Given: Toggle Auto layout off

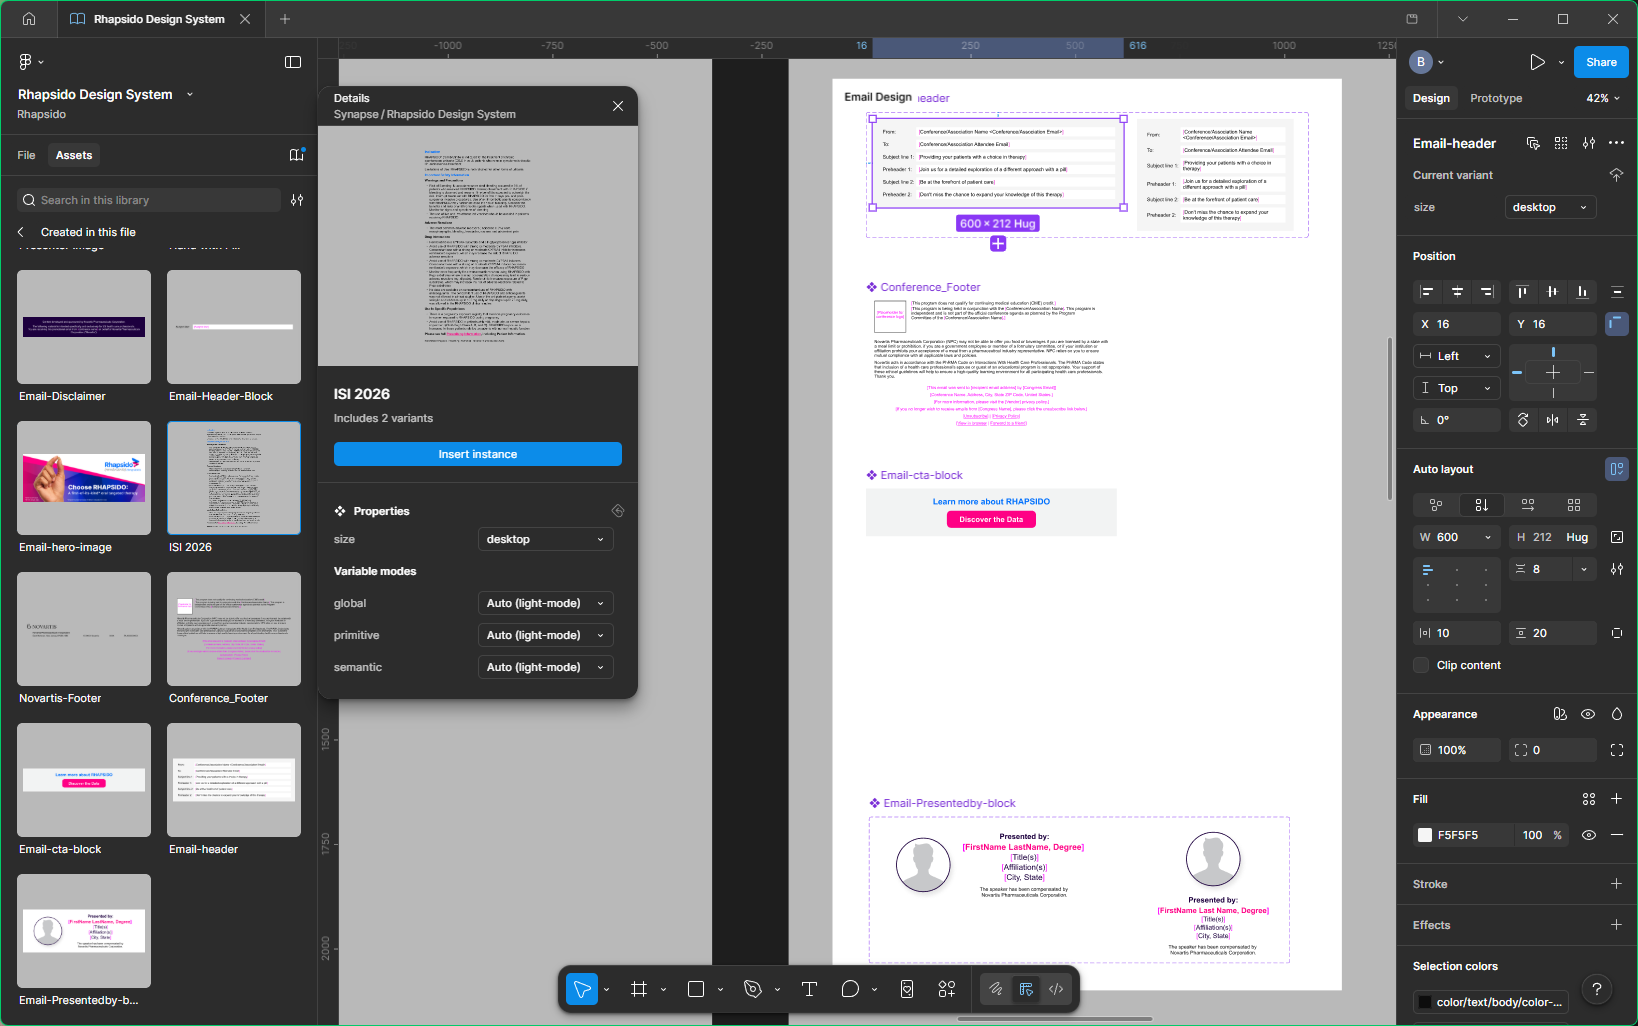Looking at the screenshot, I should tap(1616, 468).
